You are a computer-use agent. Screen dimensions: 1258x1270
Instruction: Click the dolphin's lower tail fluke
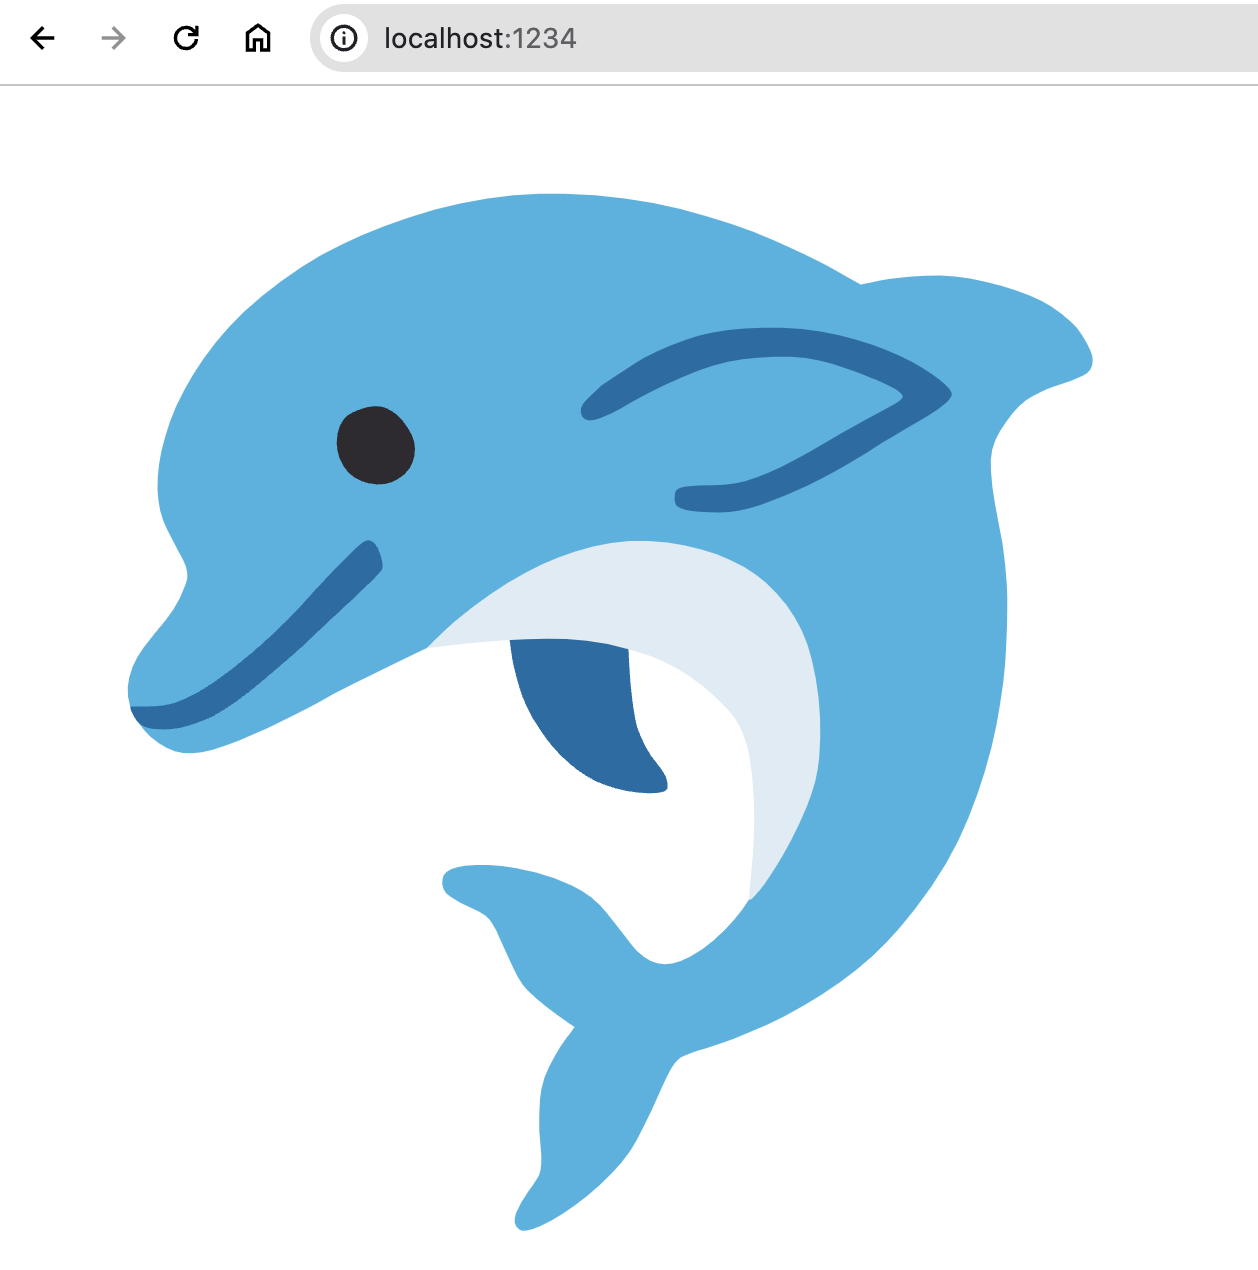point(580,1130)
